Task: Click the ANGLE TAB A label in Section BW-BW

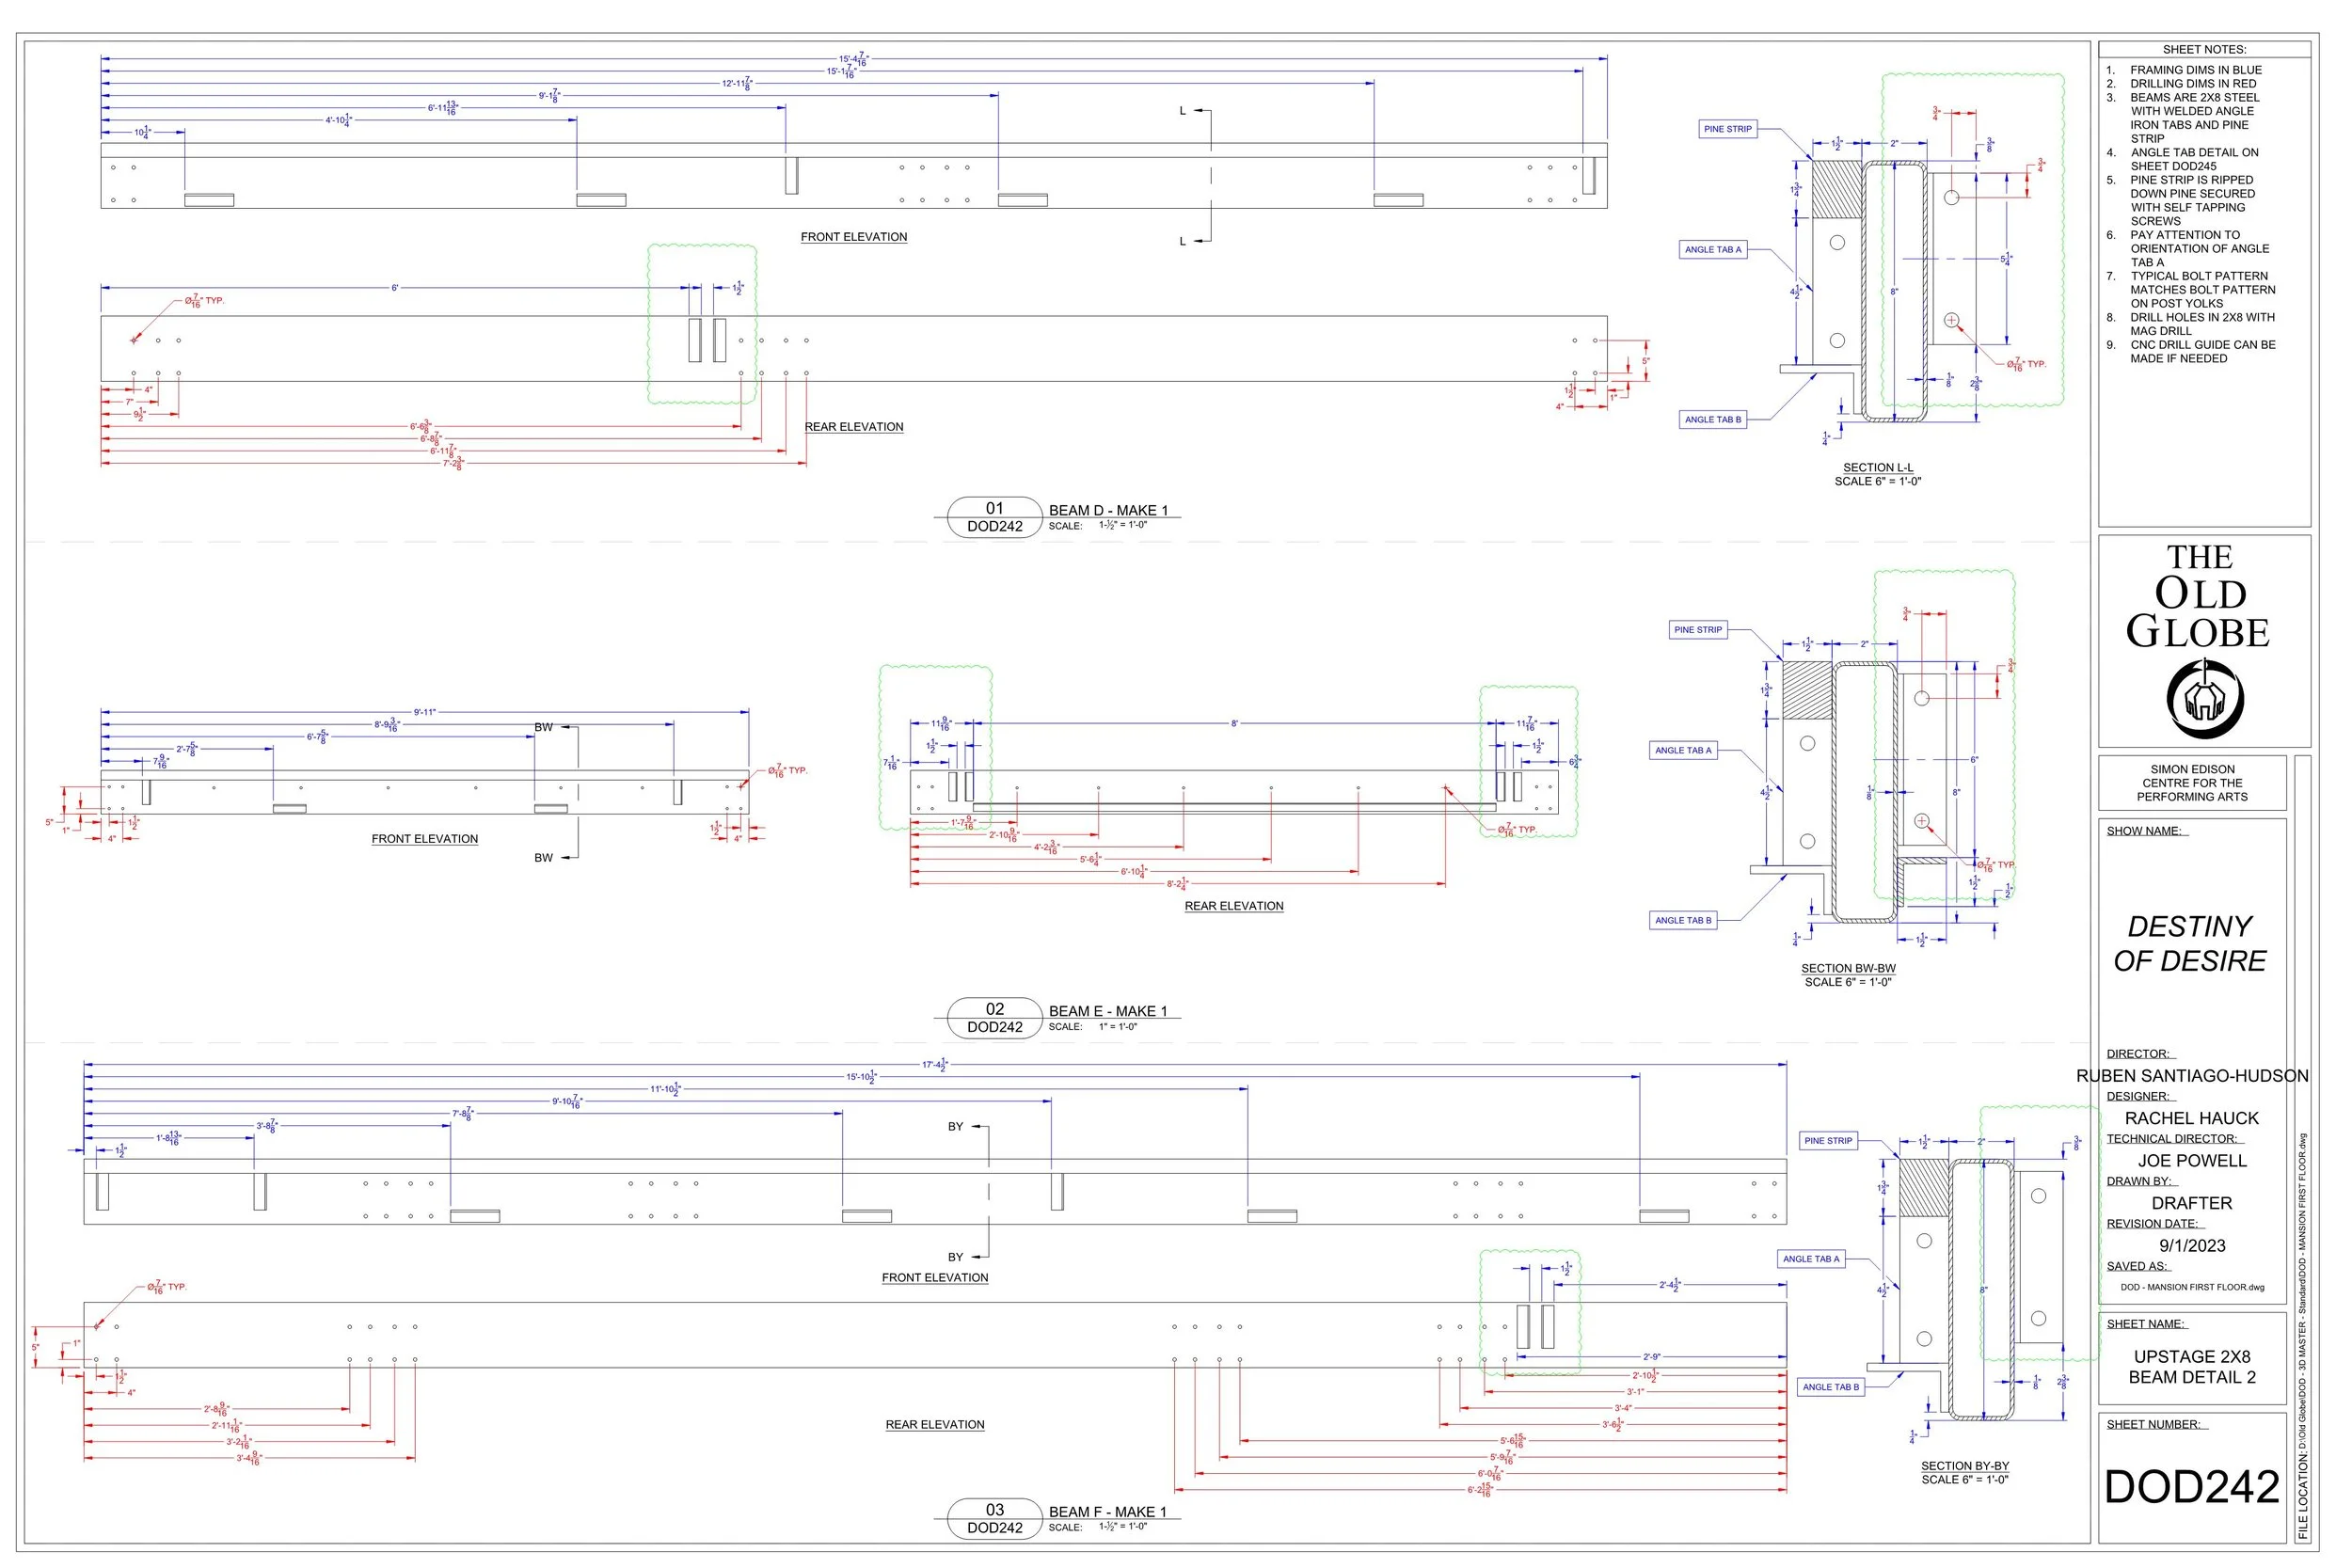Action: 1683,750
